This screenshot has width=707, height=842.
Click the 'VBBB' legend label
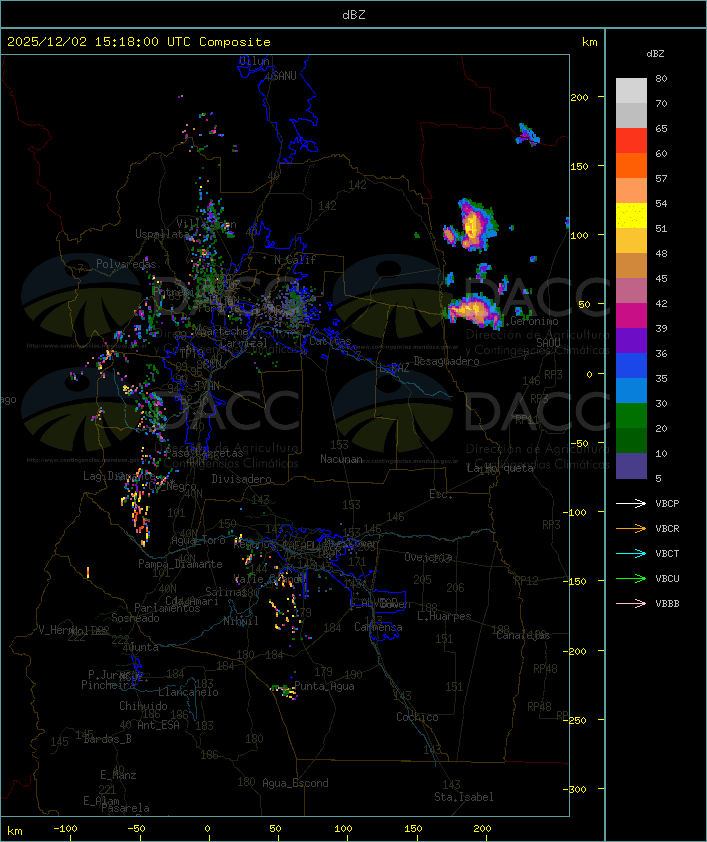[x=667, y=603]
